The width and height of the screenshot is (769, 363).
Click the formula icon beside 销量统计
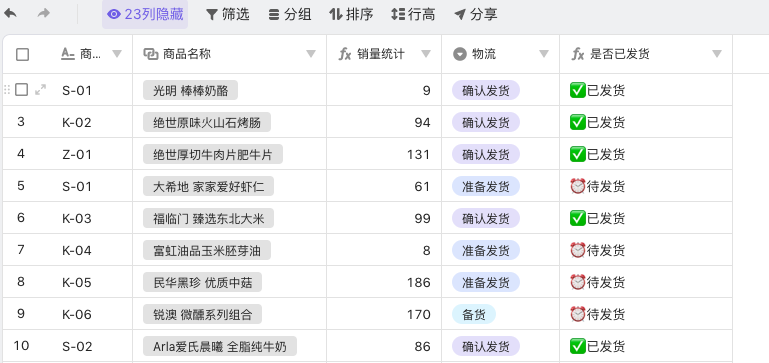(x=345, y=54)
